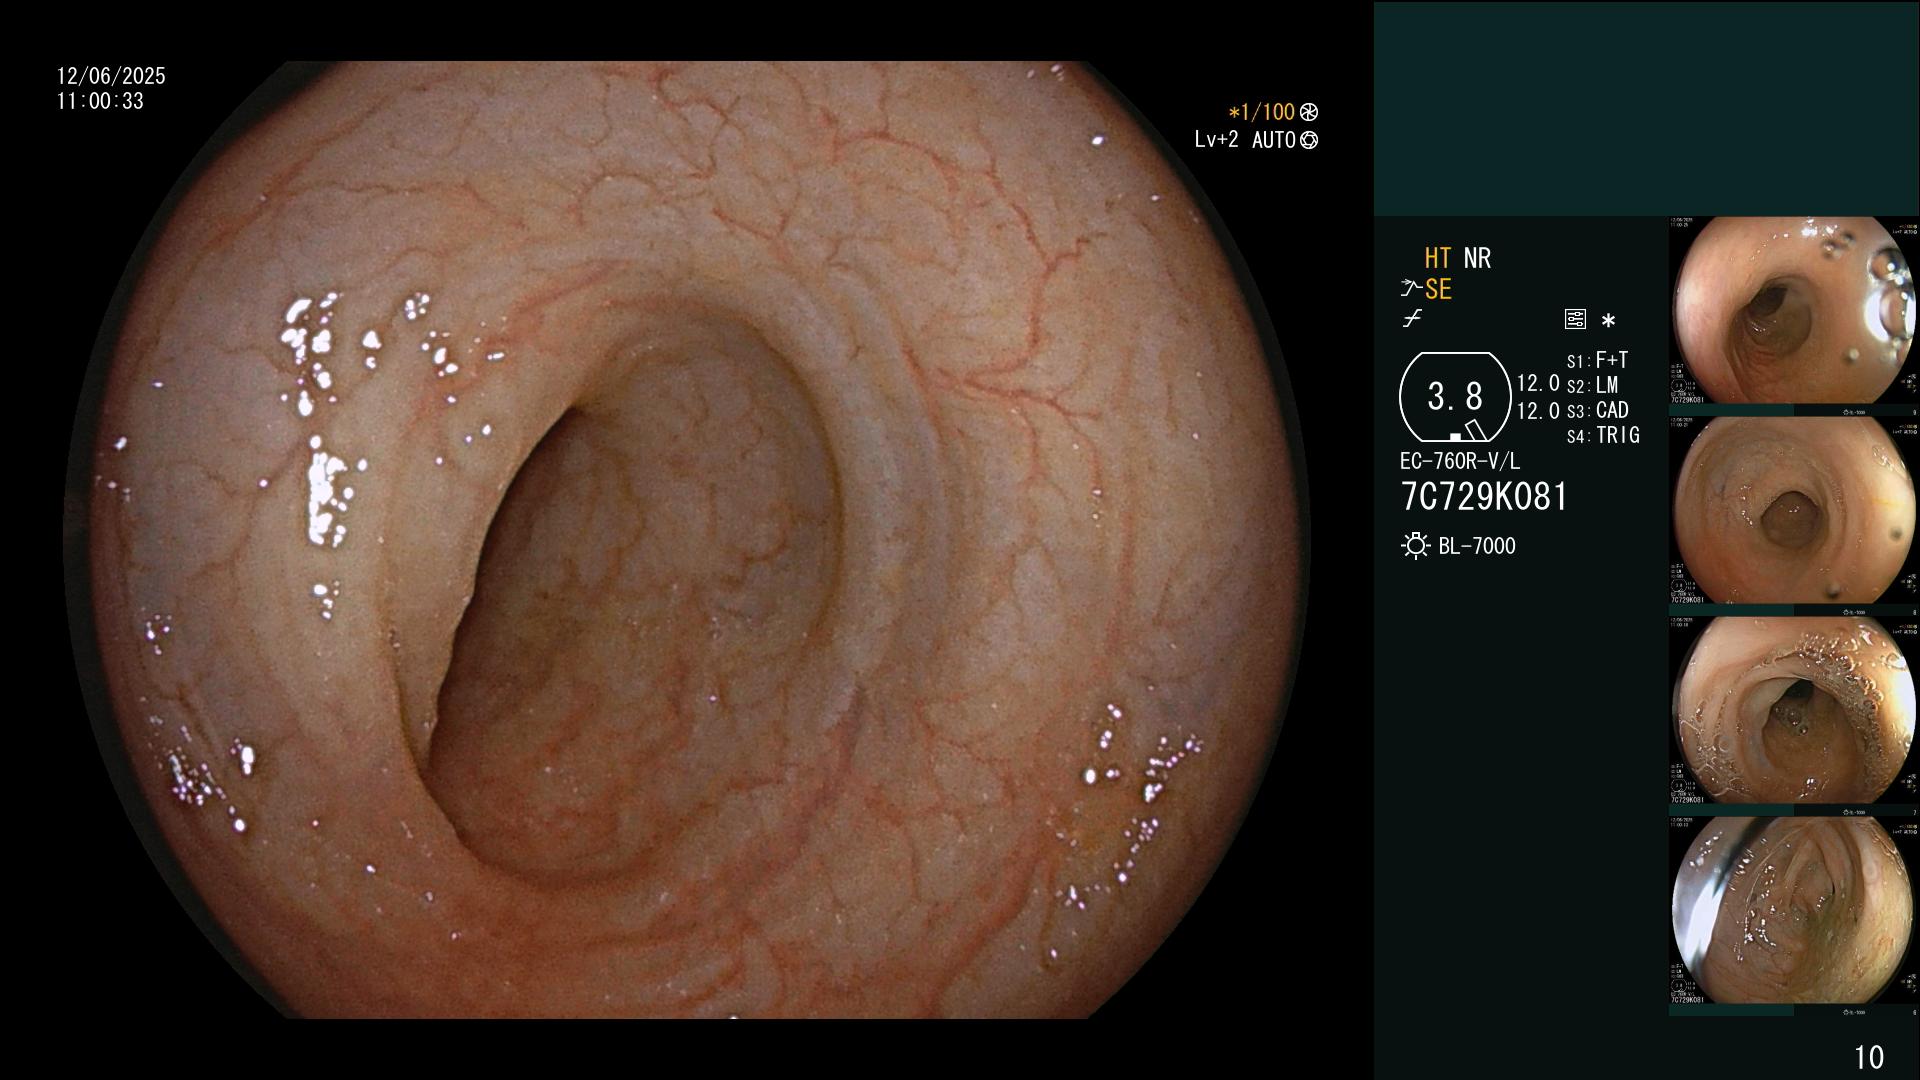This screenshot has height=1080, width=1920.
Task: Click the tone curve icon below SE
Action: (1412, 319)
